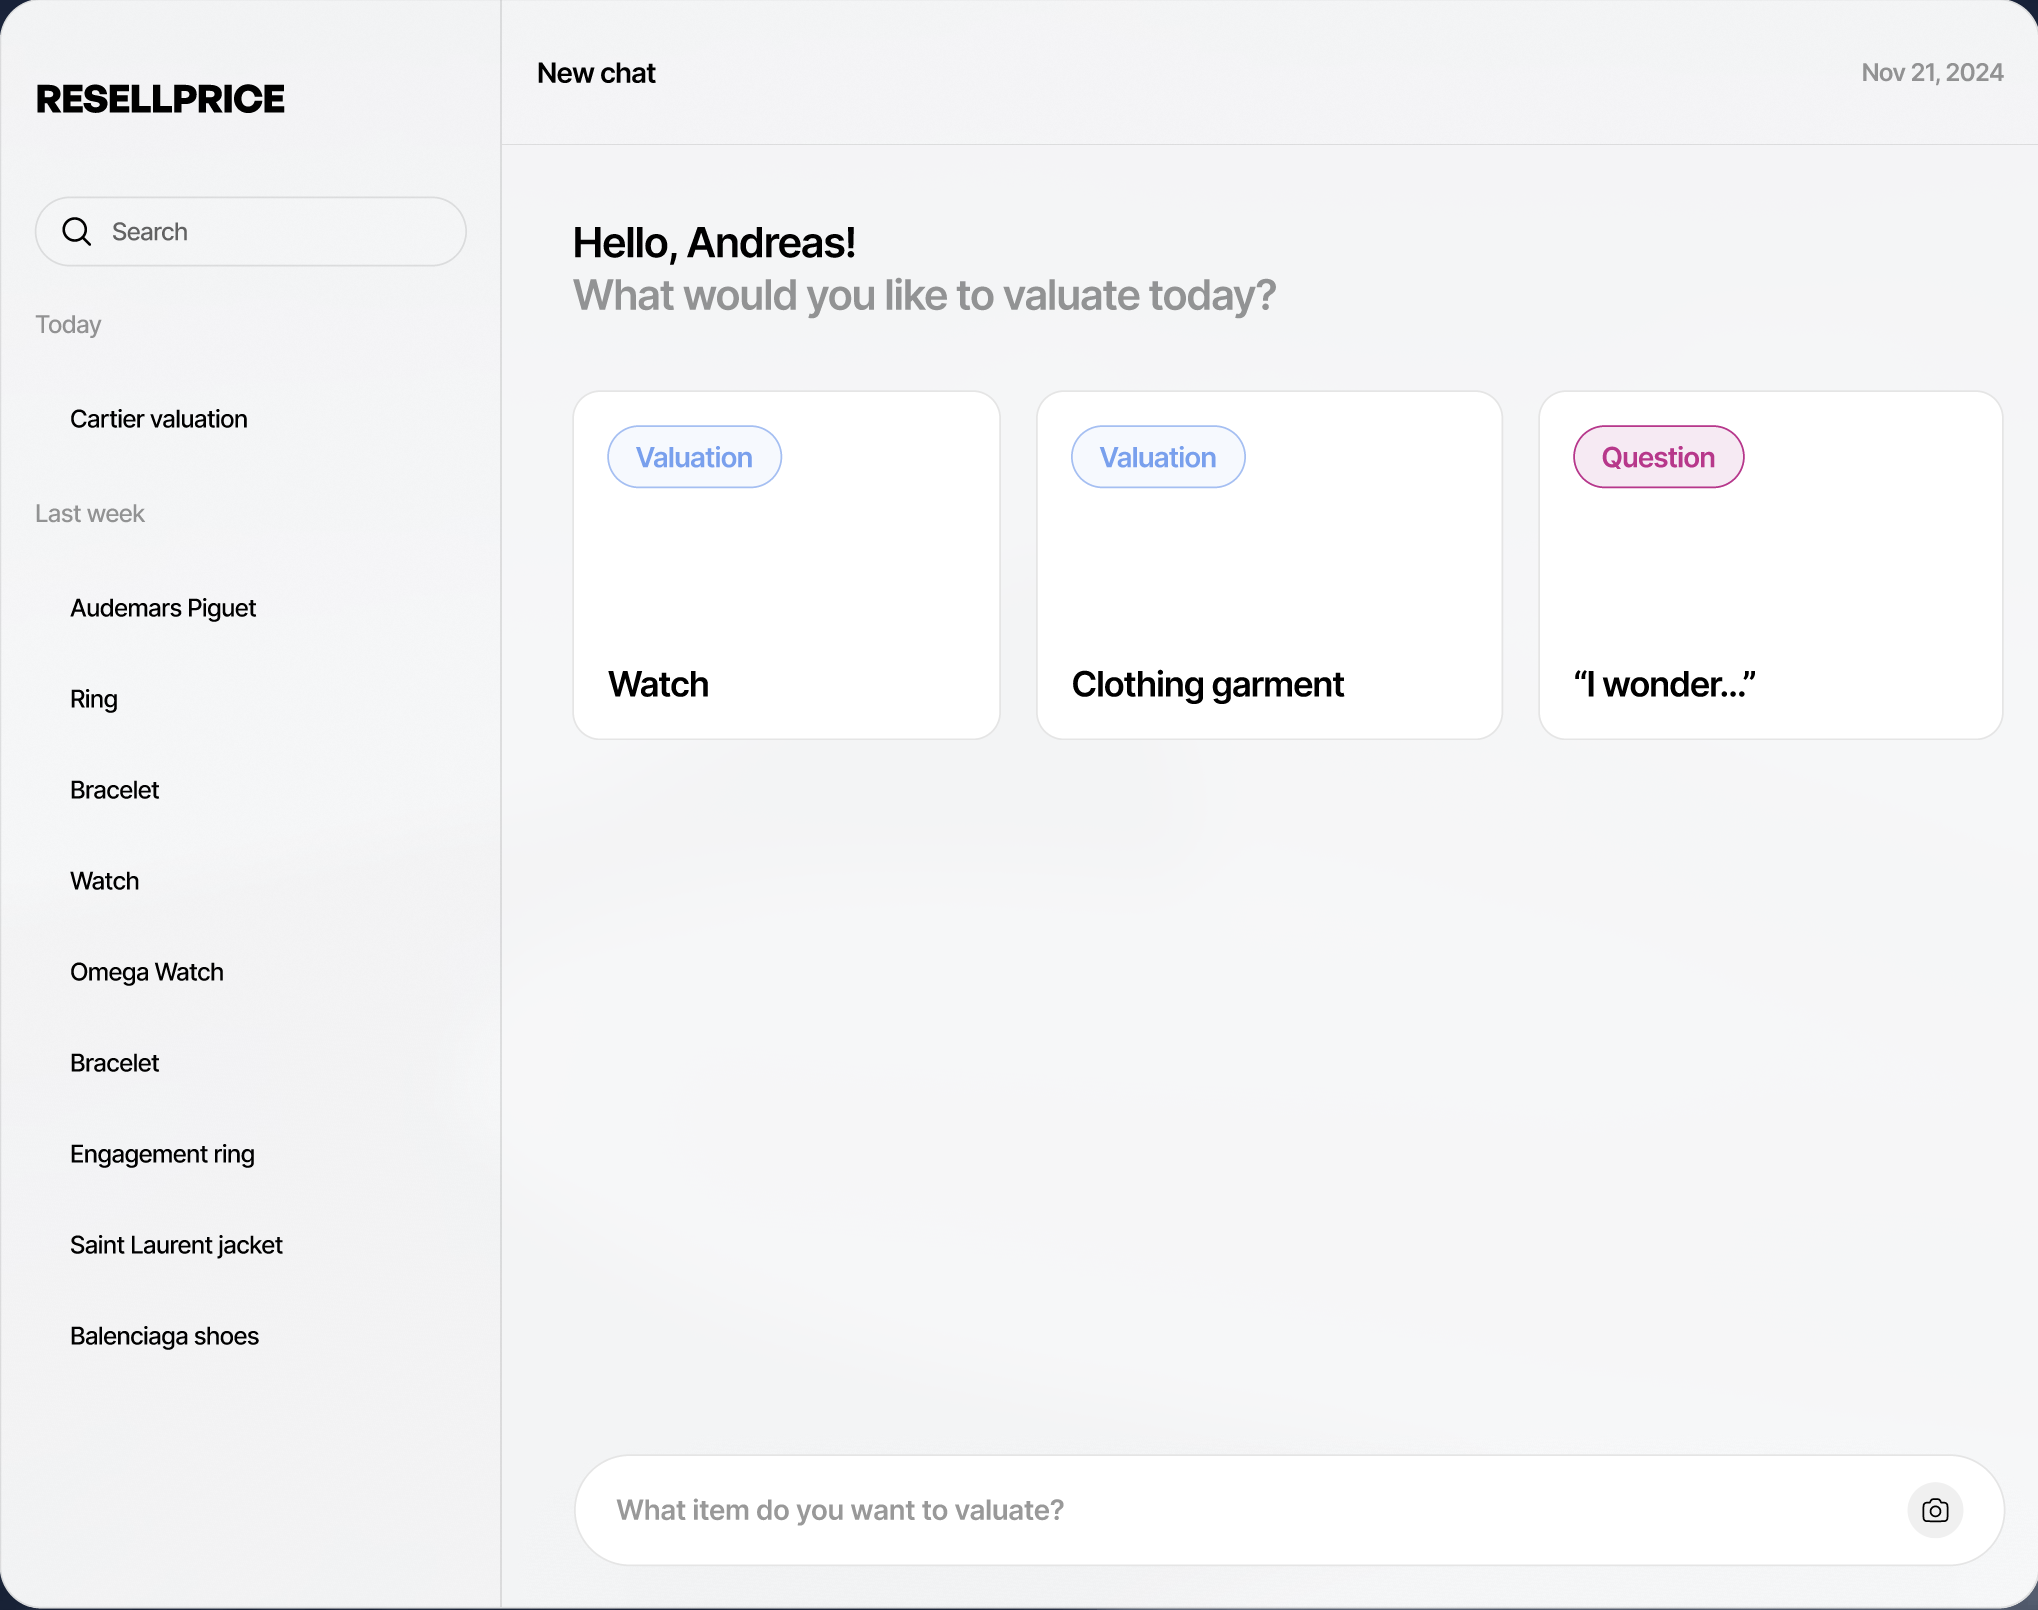This screenshot has width=2038, height=1610.
Task: Open Saint Laurent jacket conversation
Action: [176, 1245]
